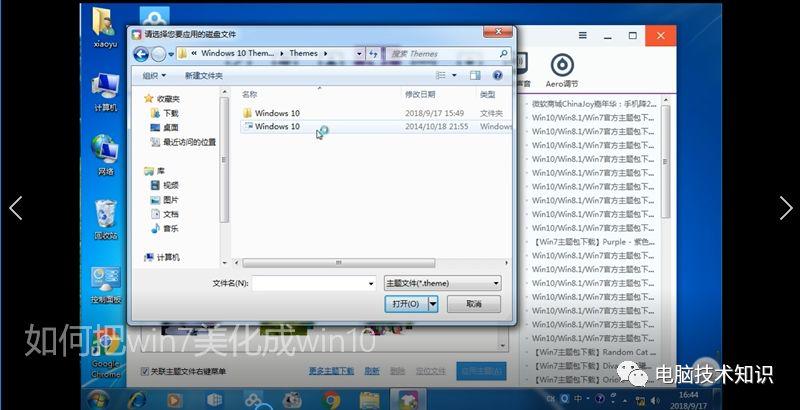Launch Internet Explorer from the taskbar
Image resolution: width=800 pixels, height=410 pixels.
(138, 400)
